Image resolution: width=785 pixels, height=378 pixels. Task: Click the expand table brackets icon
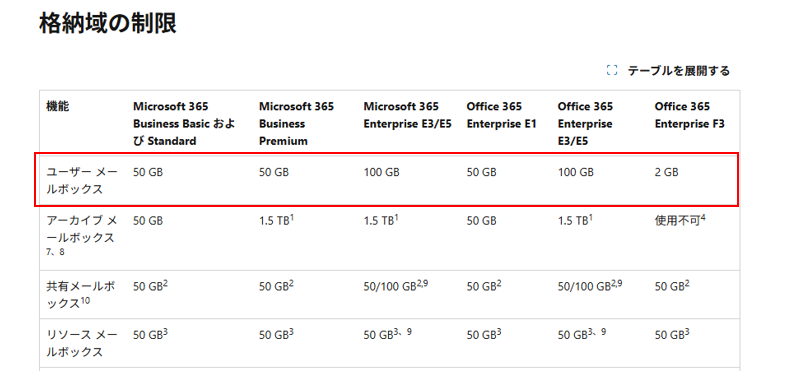[x=611, y=71]
